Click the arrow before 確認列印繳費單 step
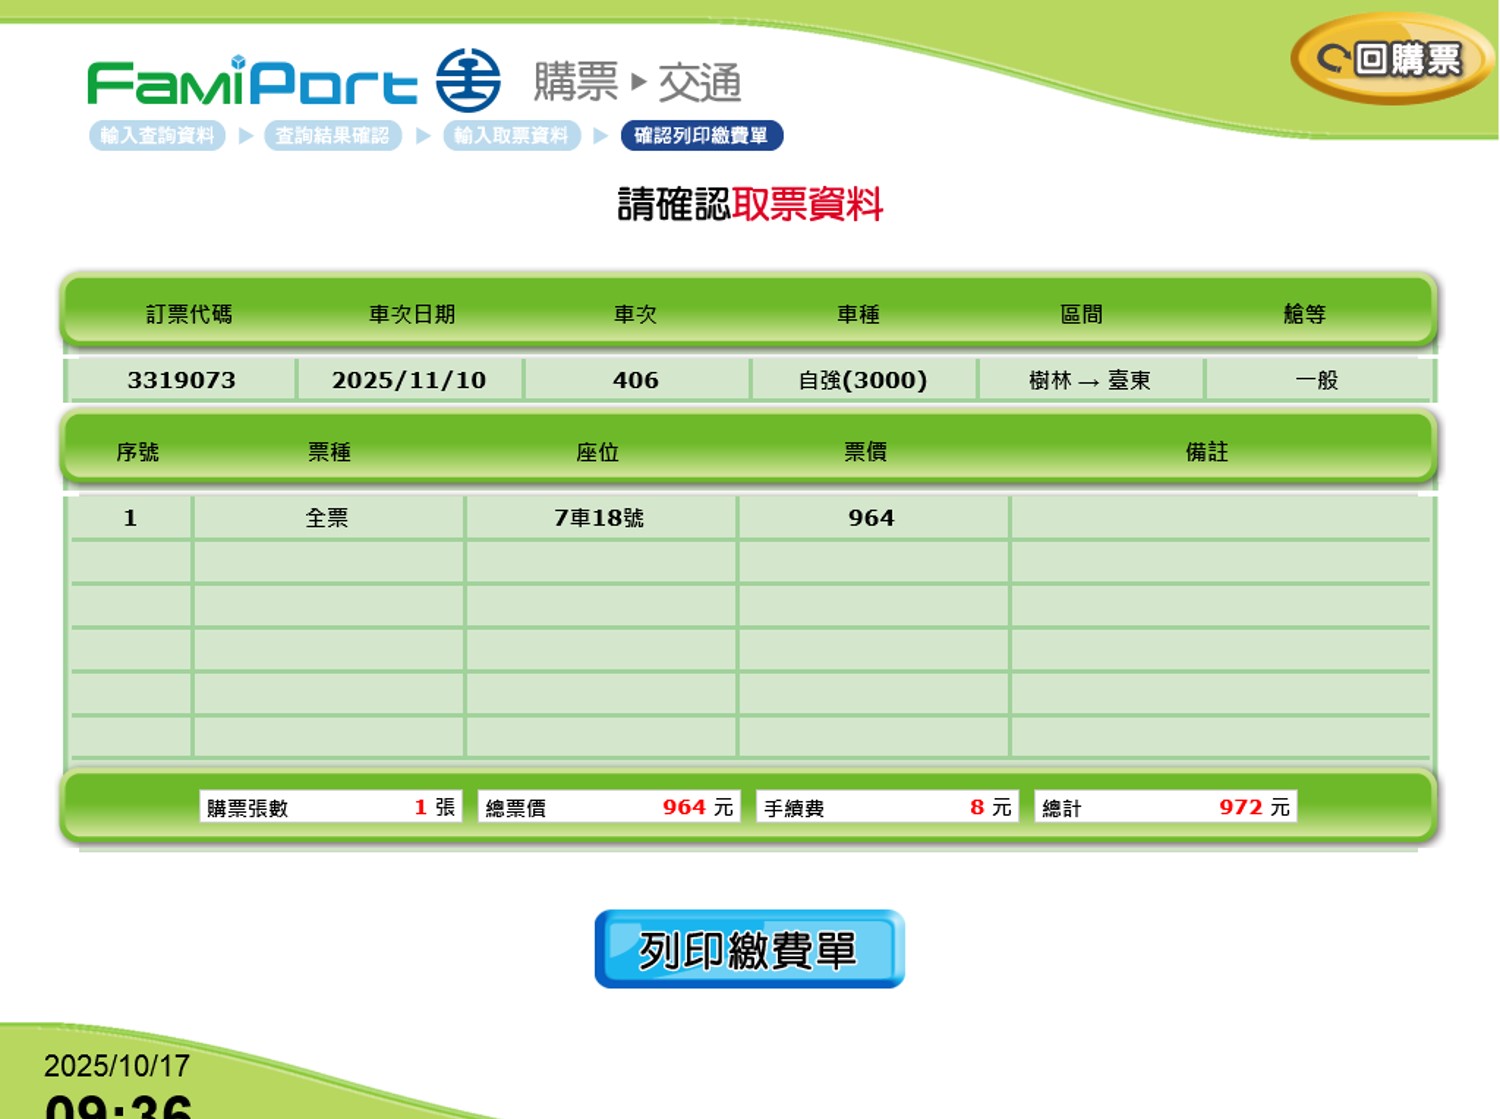 pyautogui.click(x=600, y=136)
